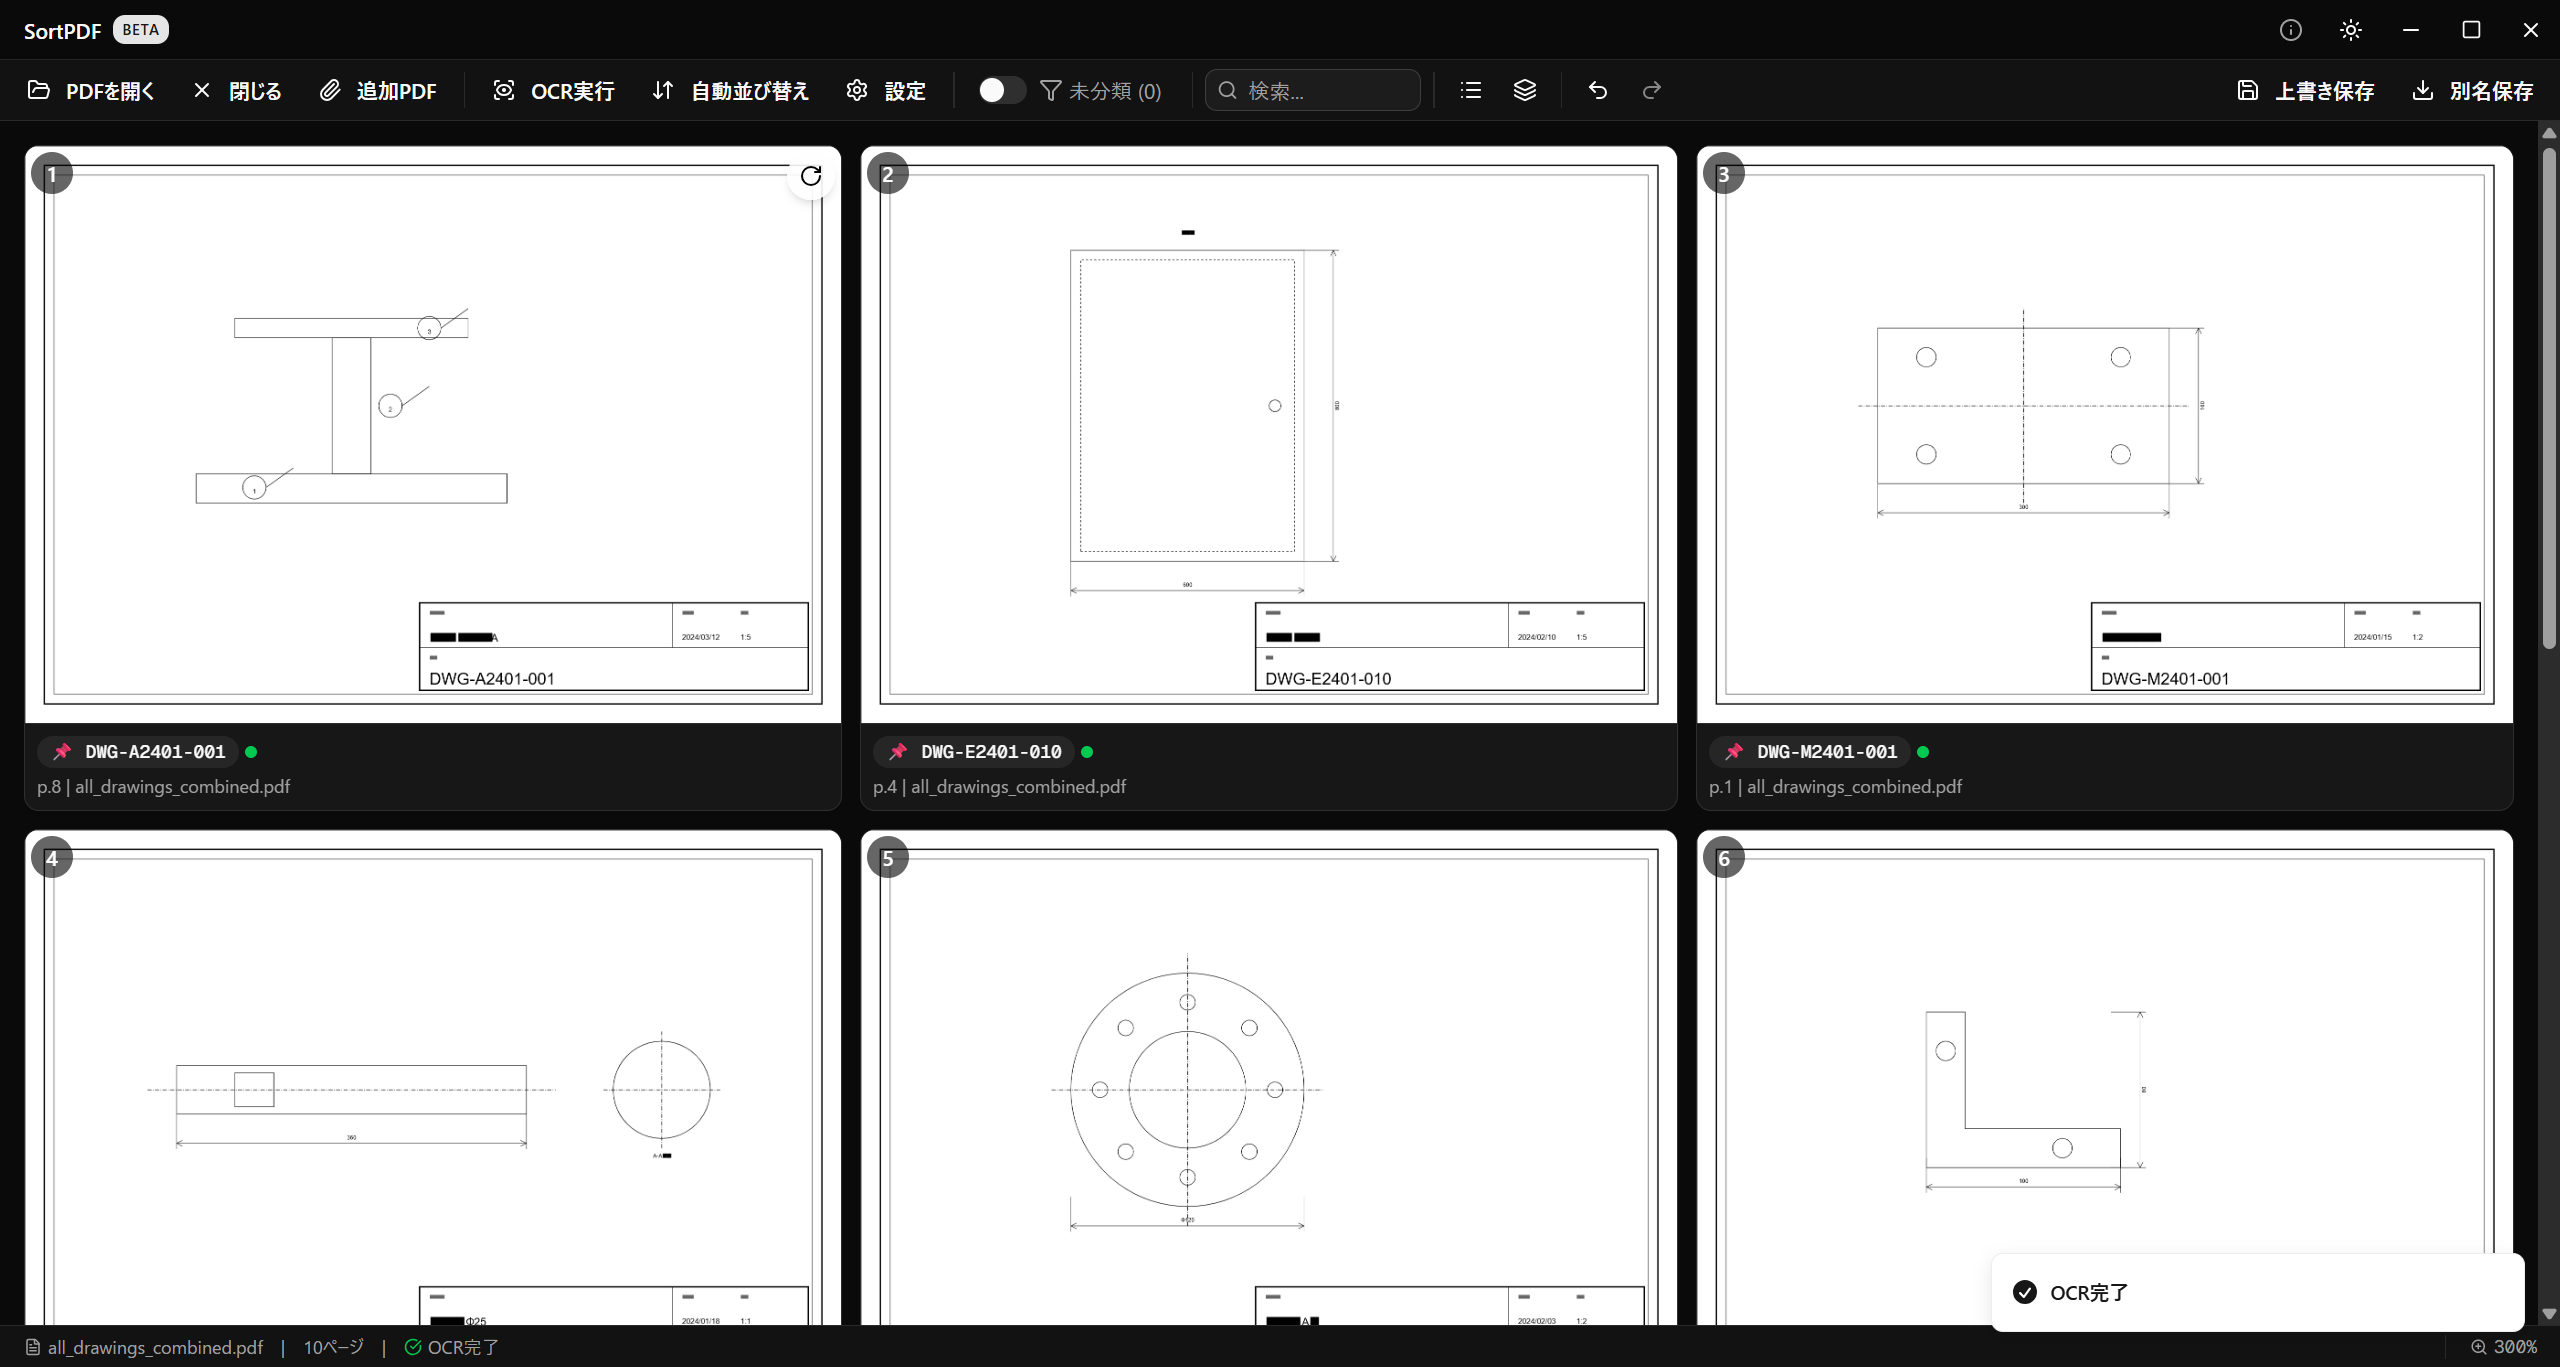Open the info icon in title bar
This screenshot has width=2560, height=1367.
pos(2290,30)
